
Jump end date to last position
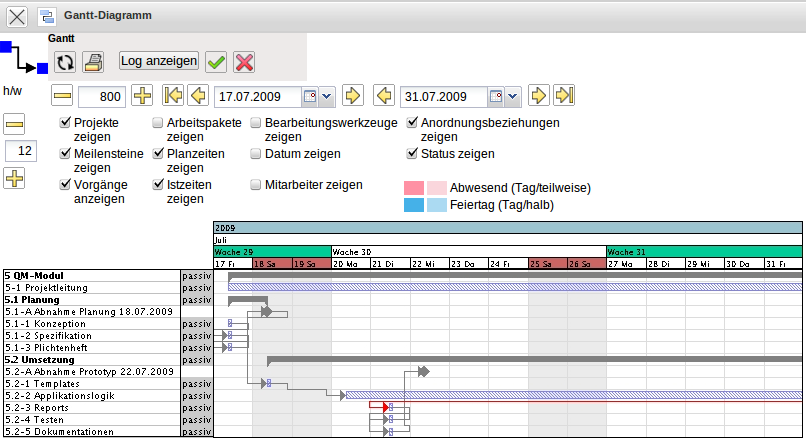click(565, 96)
